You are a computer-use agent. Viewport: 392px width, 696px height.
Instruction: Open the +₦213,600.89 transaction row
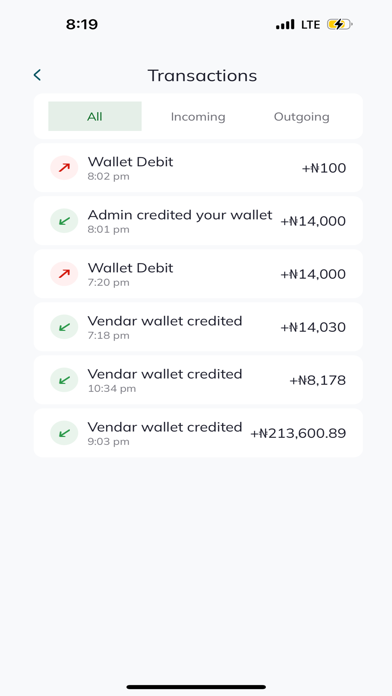(x=198, y=433)
